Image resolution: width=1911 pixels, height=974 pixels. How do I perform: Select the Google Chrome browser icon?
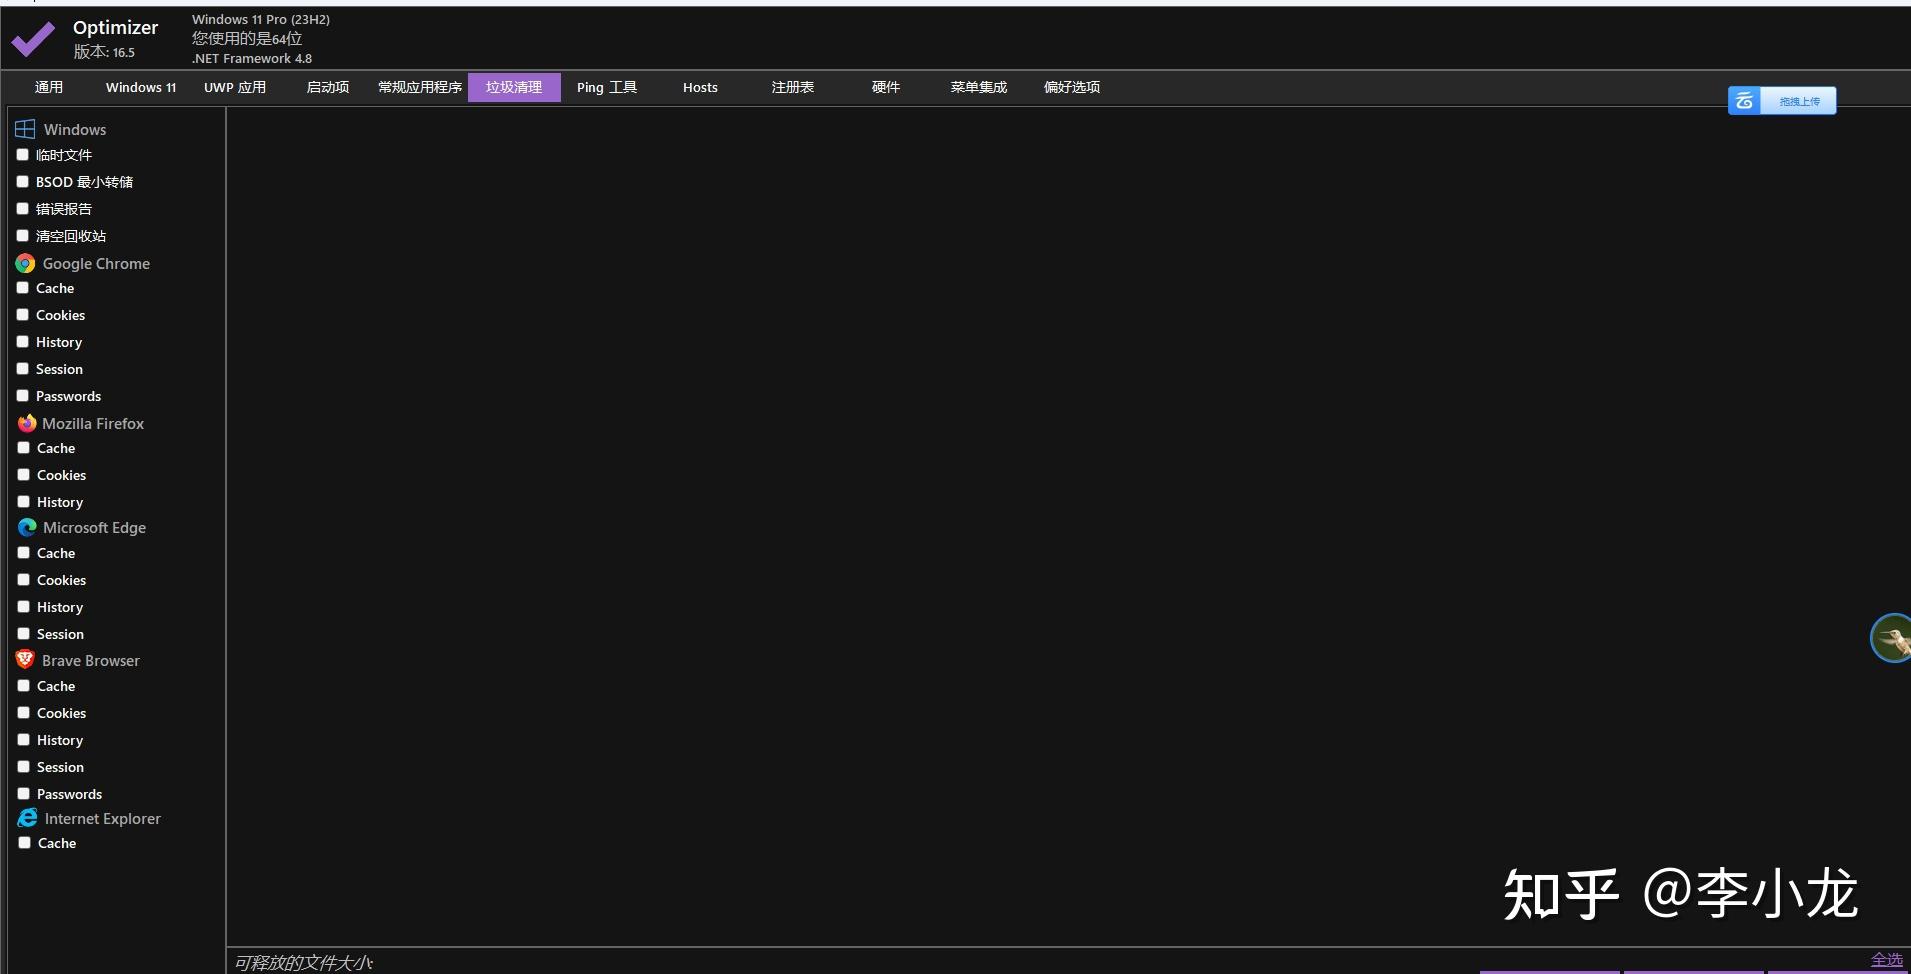[24, 263]
